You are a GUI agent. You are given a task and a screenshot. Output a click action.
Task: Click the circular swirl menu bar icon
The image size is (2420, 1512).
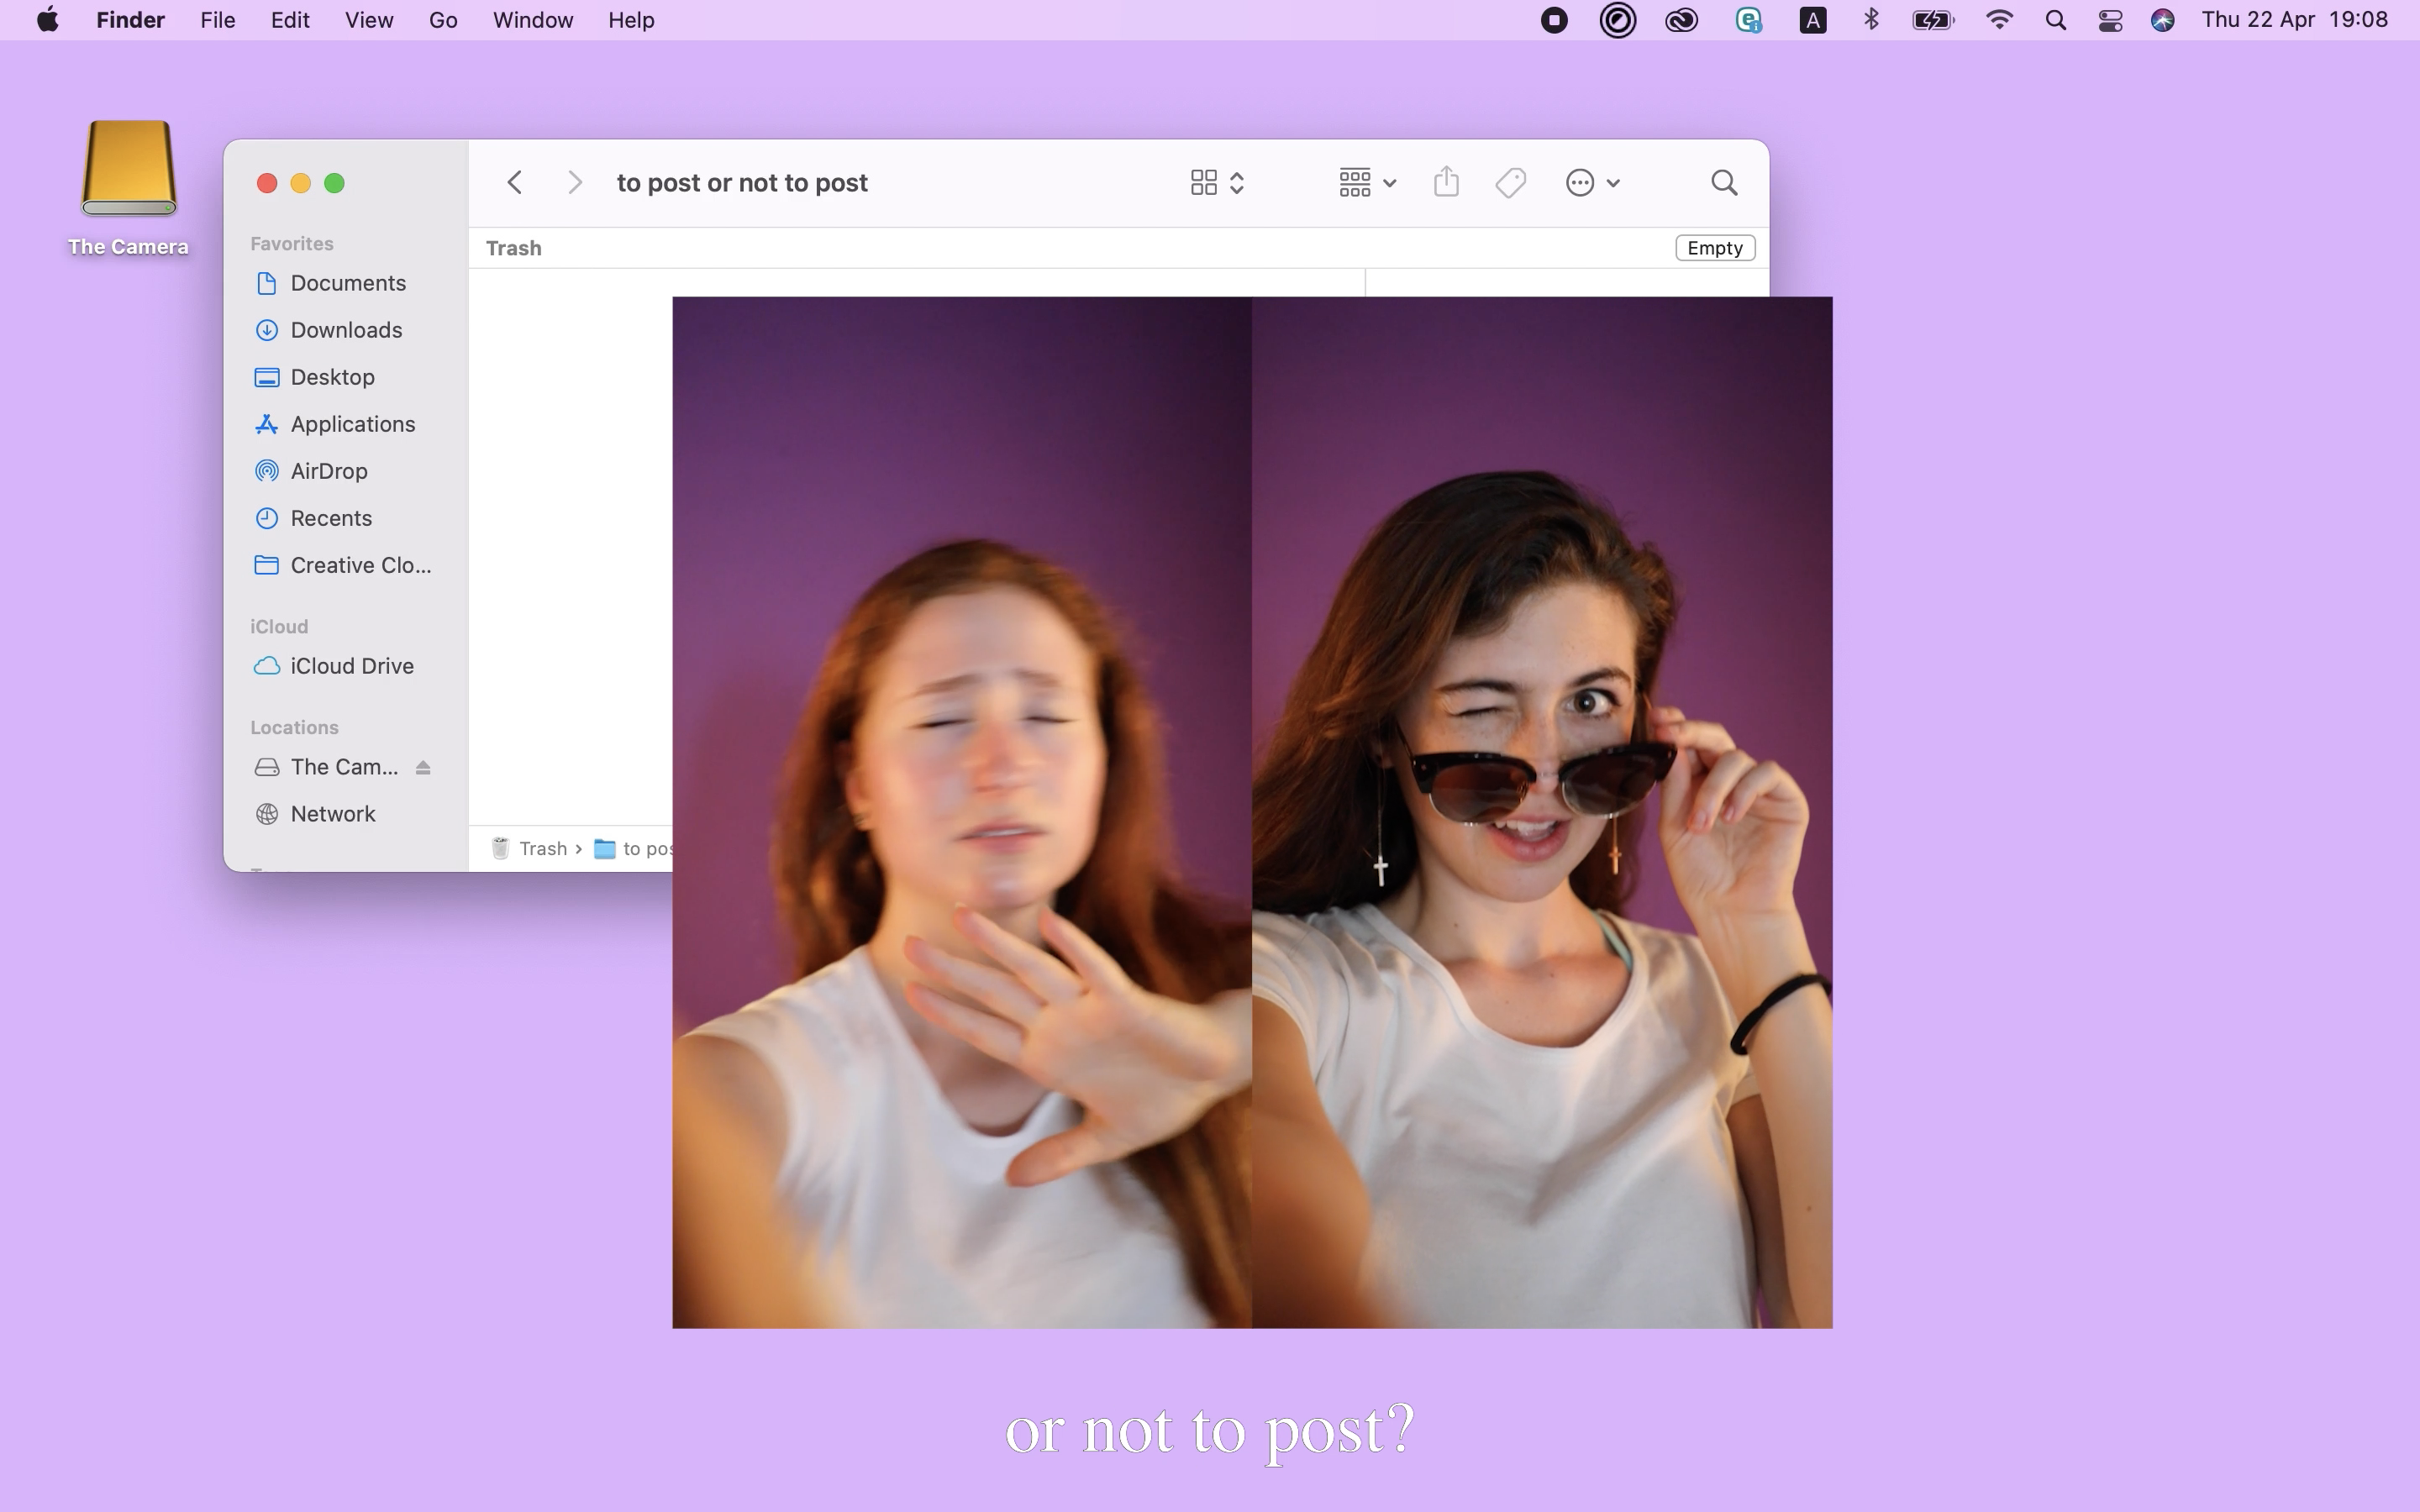[x=1618, y=20]
